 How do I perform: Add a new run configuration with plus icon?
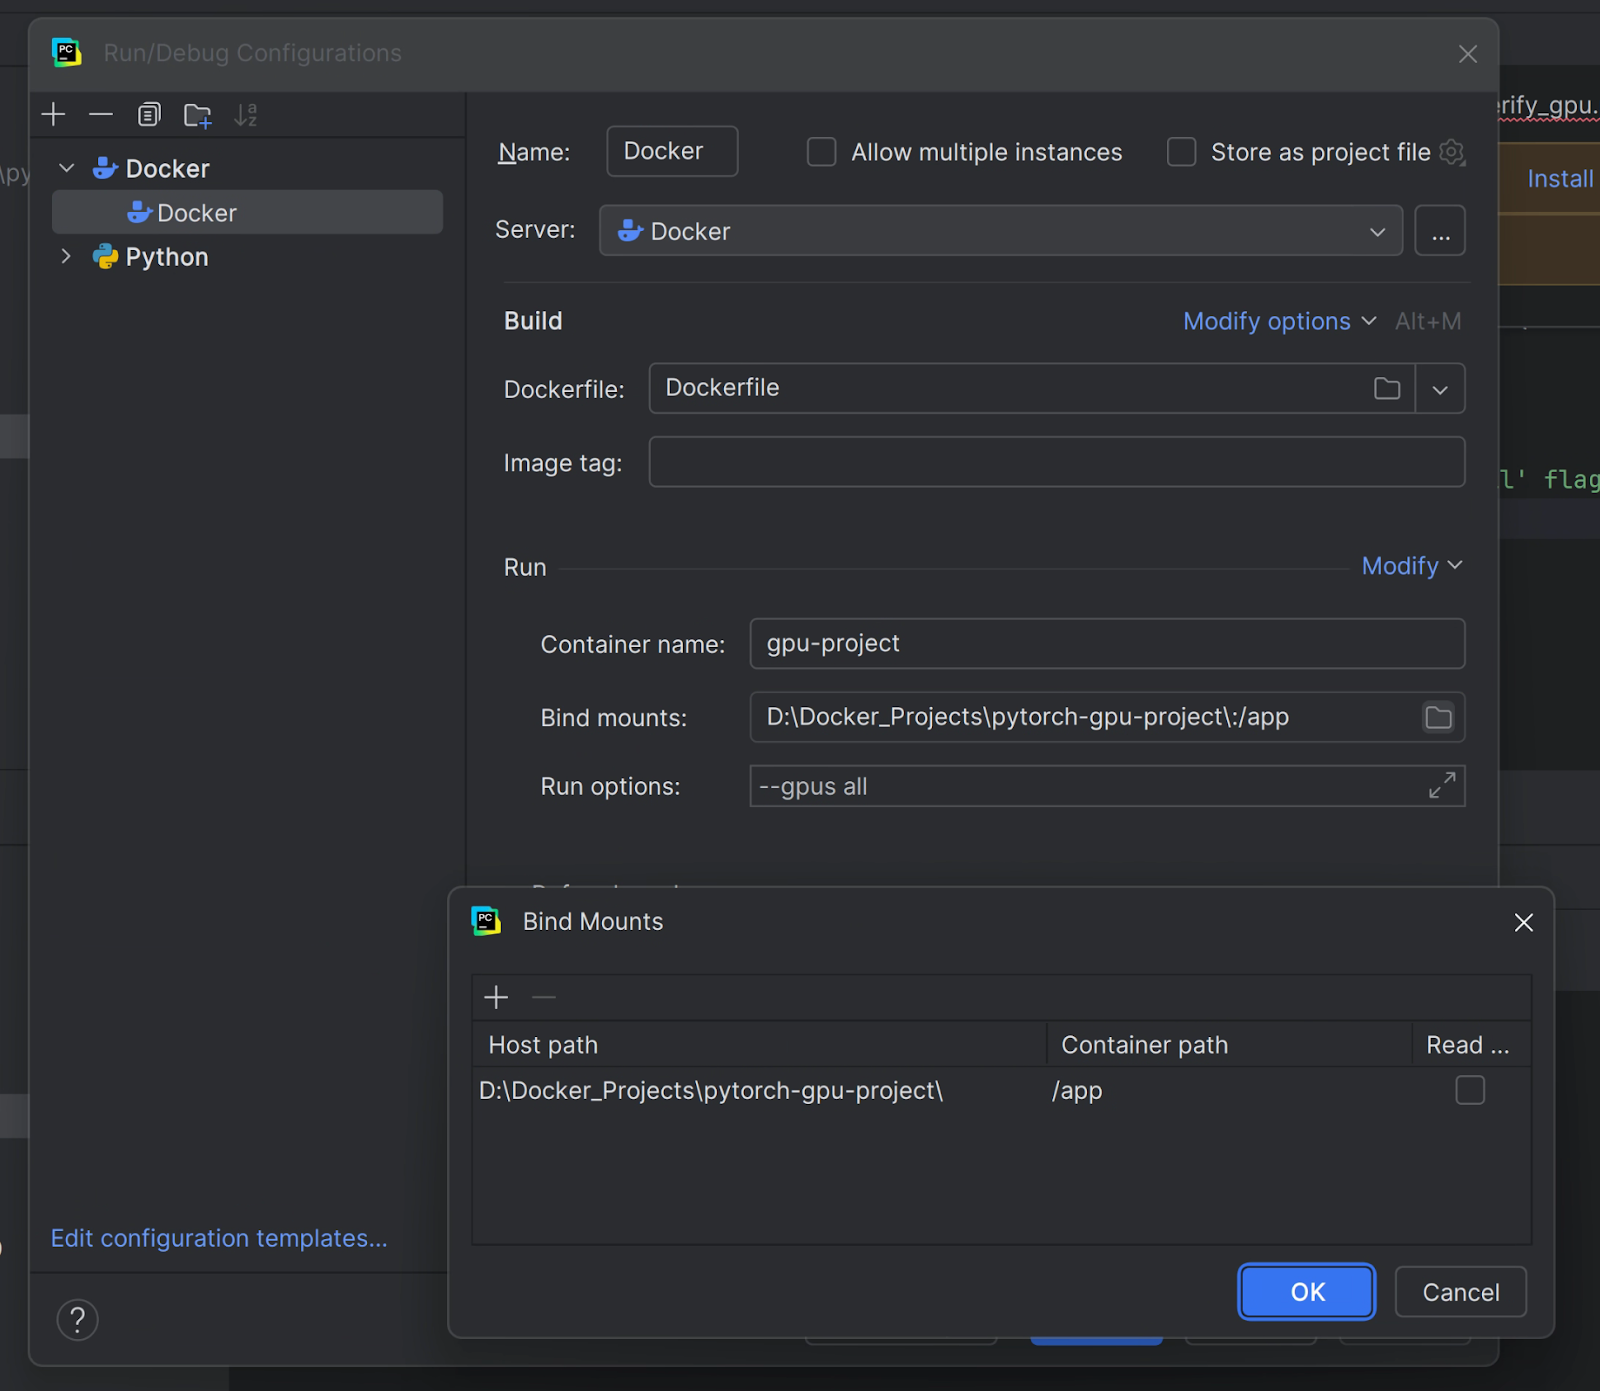click(x=53, y=115)
